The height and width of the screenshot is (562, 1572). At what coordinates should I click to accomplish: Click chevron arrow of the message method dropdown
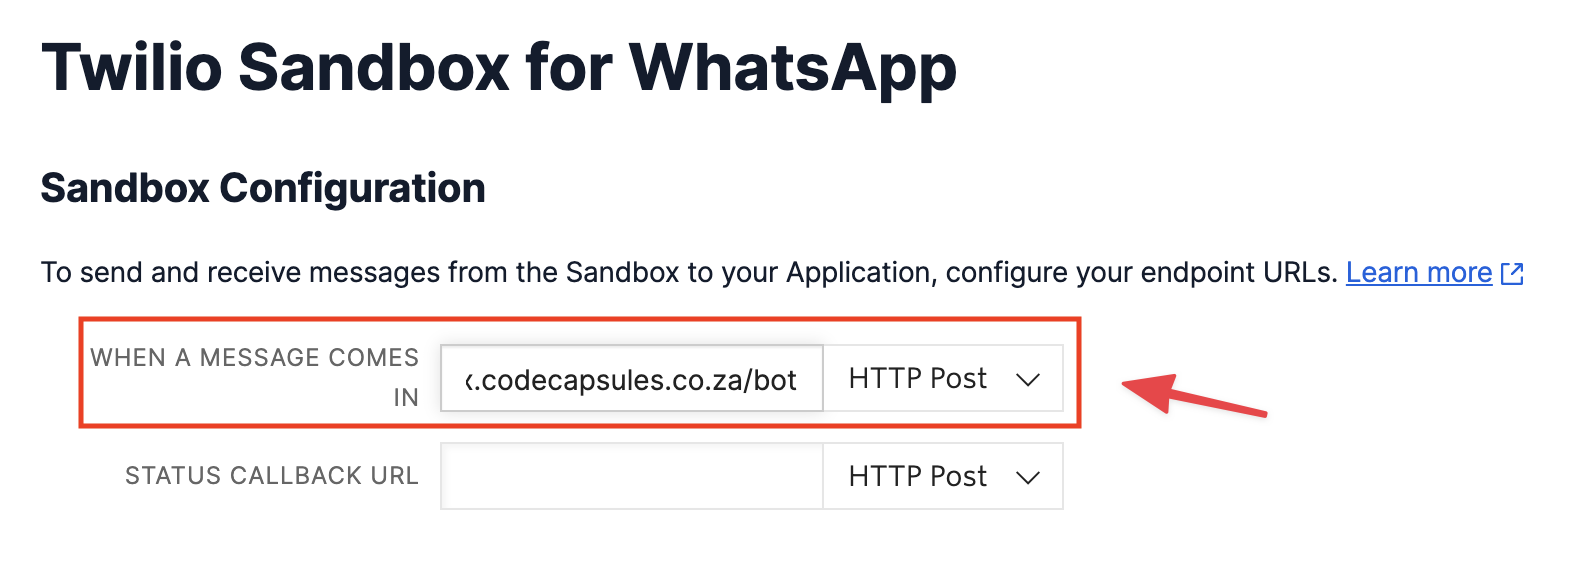[1028, 380]
